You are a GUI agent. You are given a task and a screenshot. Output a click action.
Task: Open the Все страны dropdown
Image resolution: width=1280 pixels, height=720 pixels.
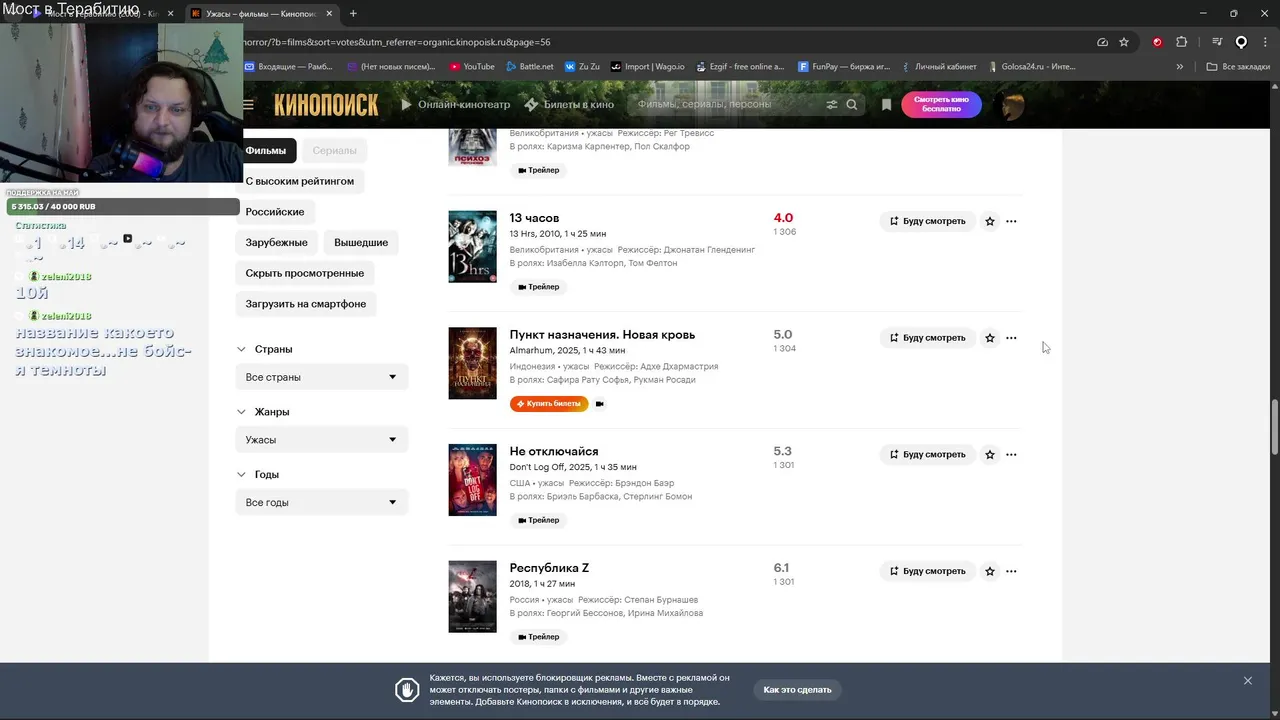click(x=322, y=377)
